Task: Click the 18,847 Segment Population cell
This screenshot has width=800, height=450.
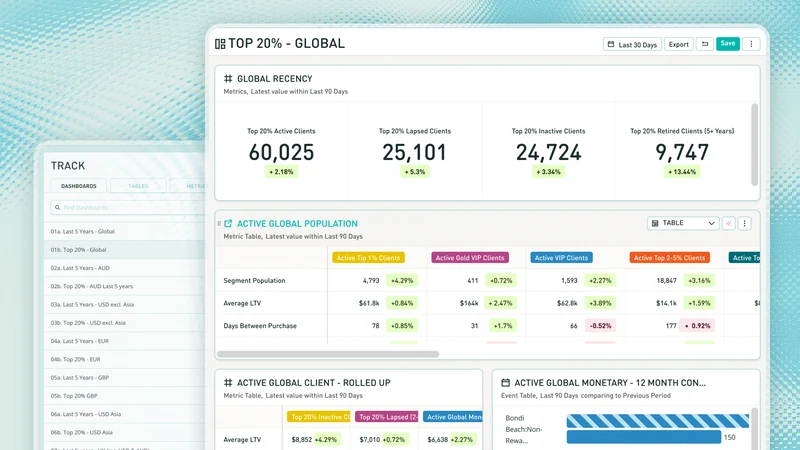Action: [x=666, y=281]
